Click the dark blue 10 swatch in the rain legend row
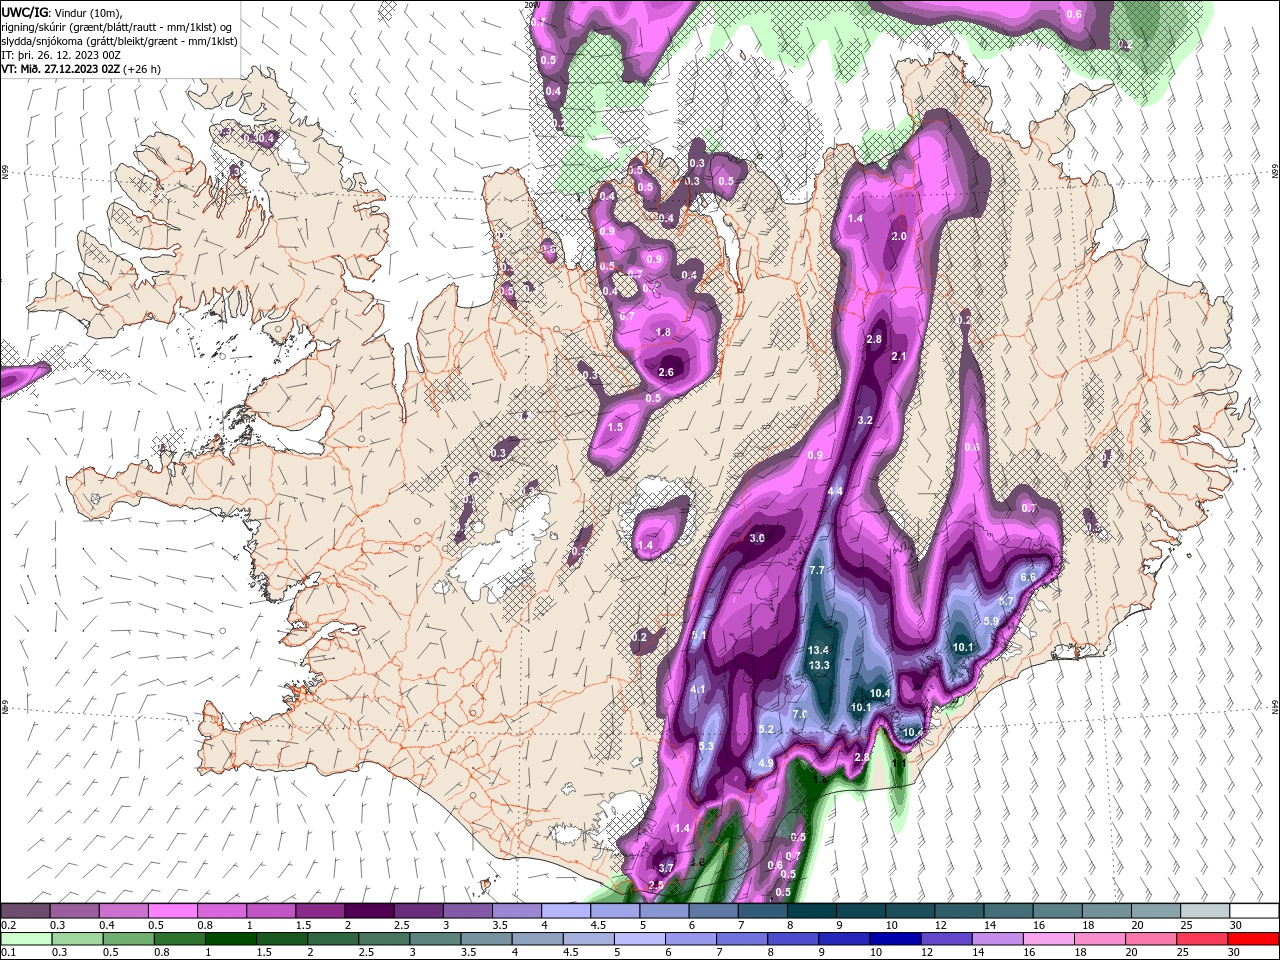1280x960 pixels. coord(893,939)
